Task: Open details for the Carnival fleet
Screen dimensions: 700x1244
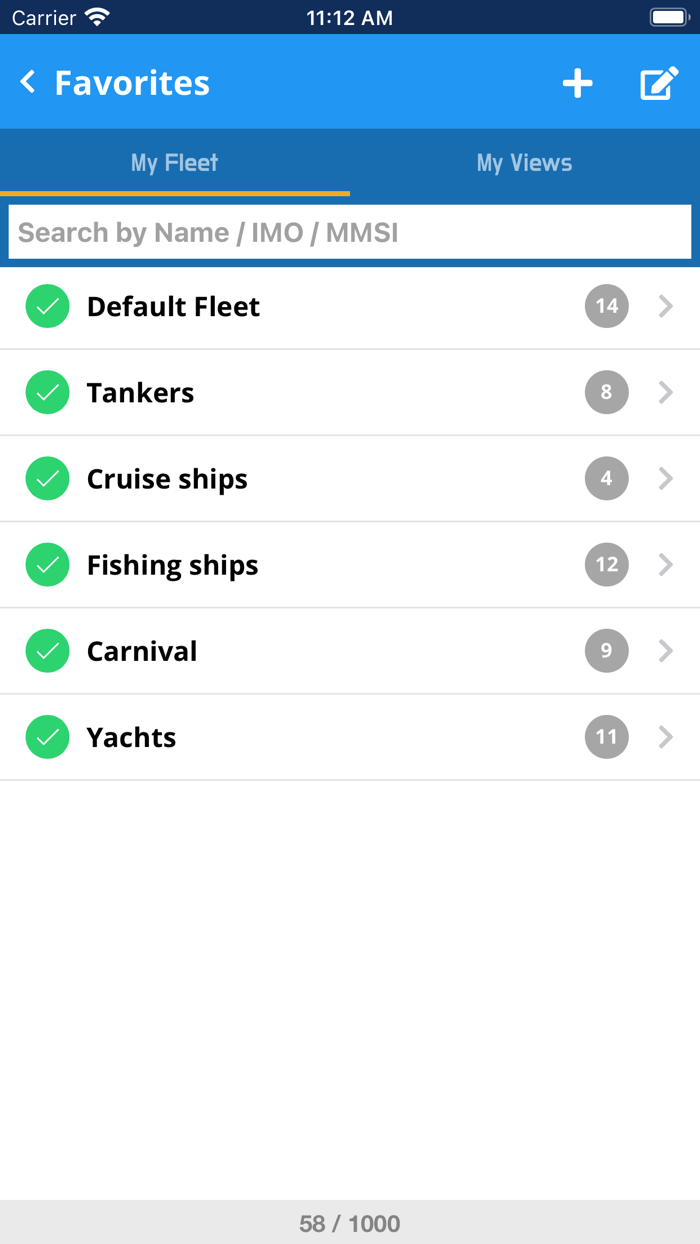Action: [666, 651]
